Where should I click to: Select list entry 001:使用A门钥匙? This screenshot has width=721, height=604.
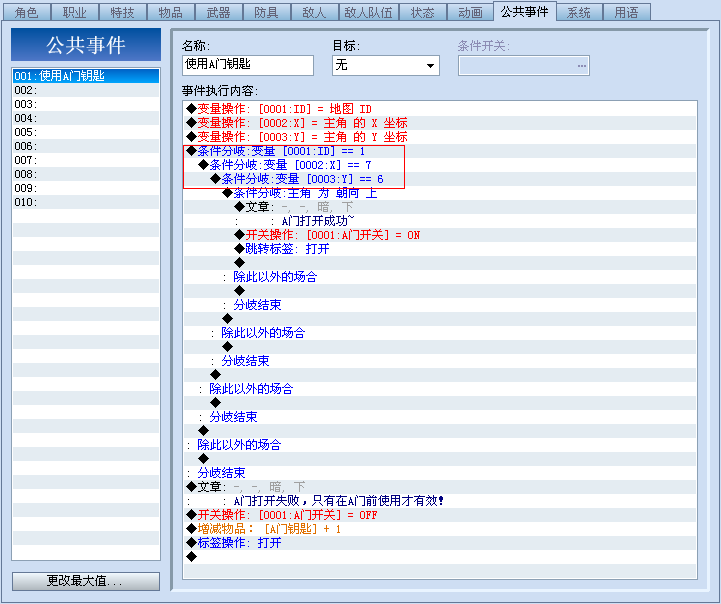86,76
